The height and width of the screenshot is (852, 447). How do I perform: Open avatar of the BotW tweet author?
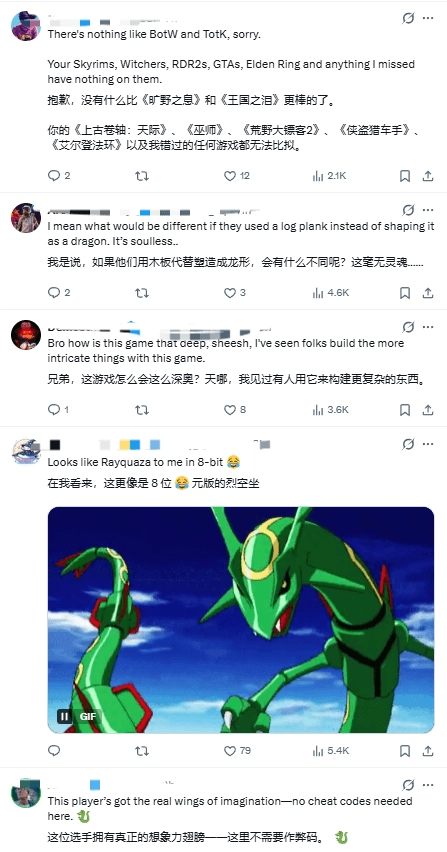26,26
